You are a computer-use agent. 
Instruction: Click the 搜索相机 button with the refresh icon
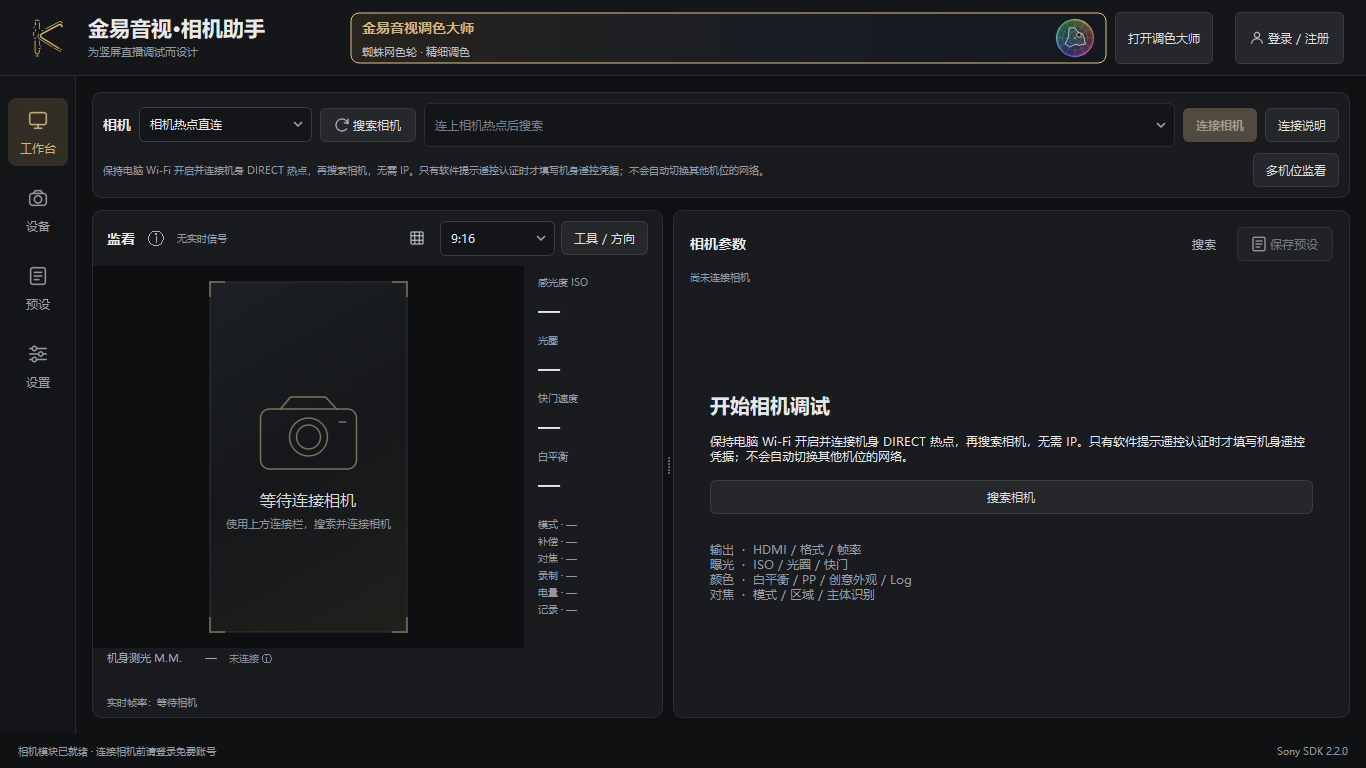point(368,125)
